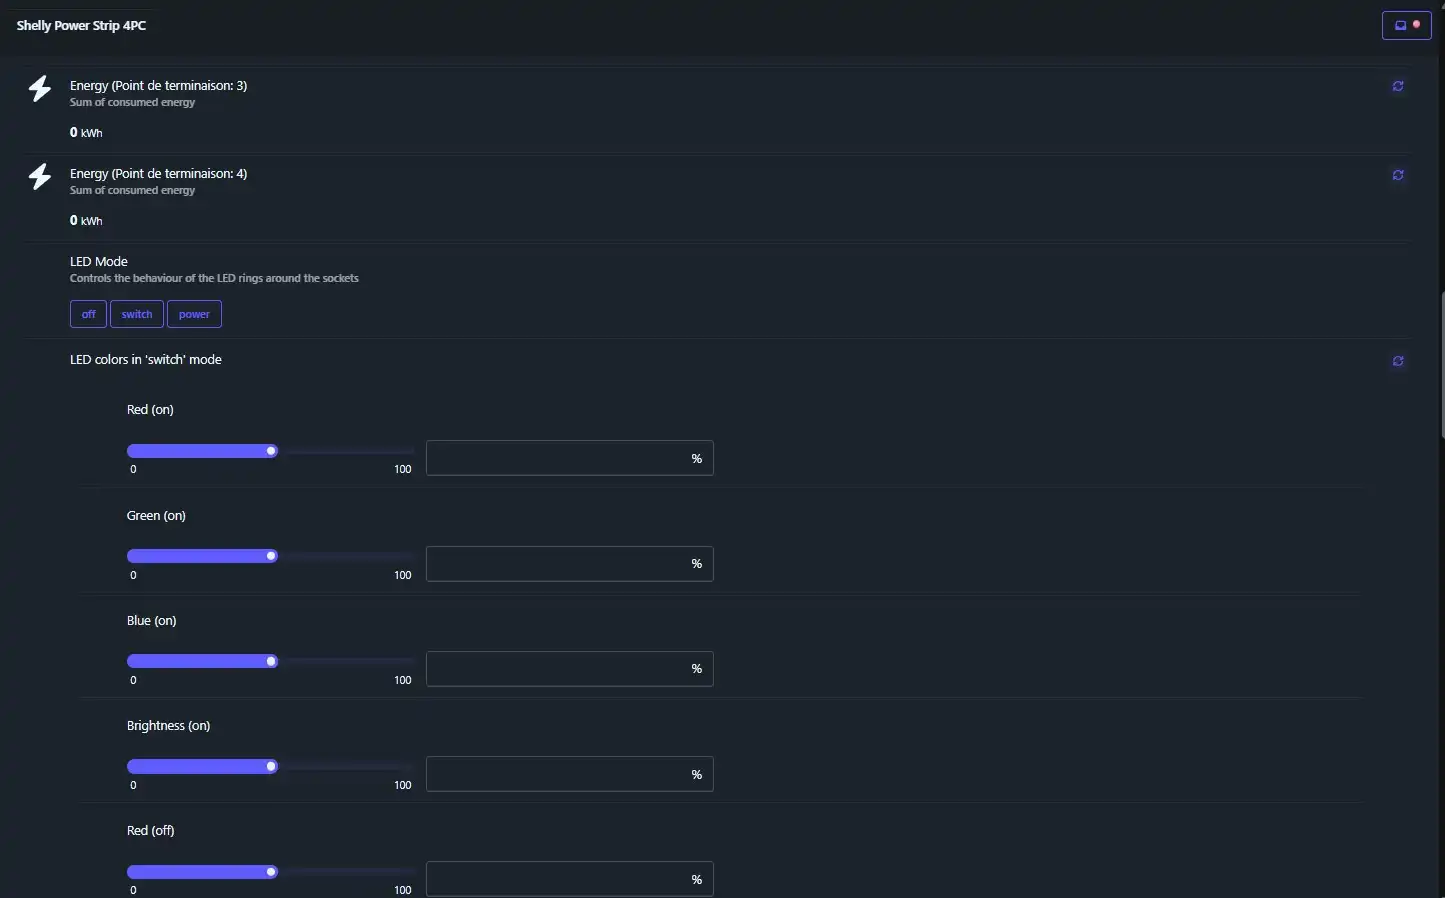Viewport: 1445px width, 898px height.
Task: Refresh the Energy endpoint 4 value
Action: (1397, 175)
